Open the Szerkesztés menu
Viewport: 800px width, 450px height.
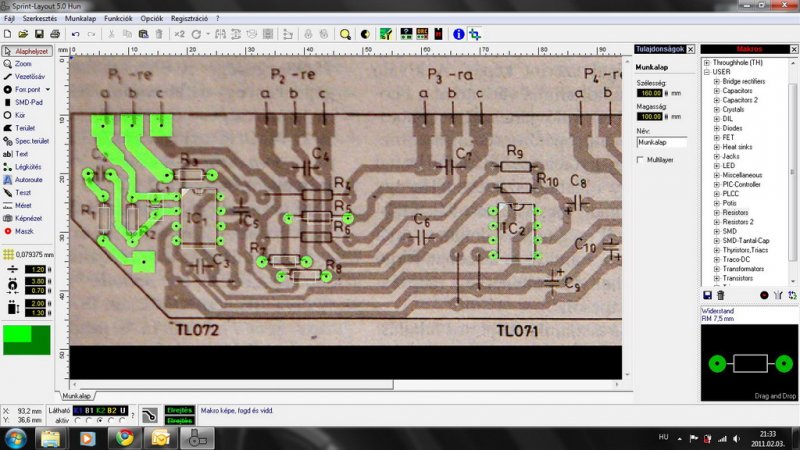coord(40,18)
